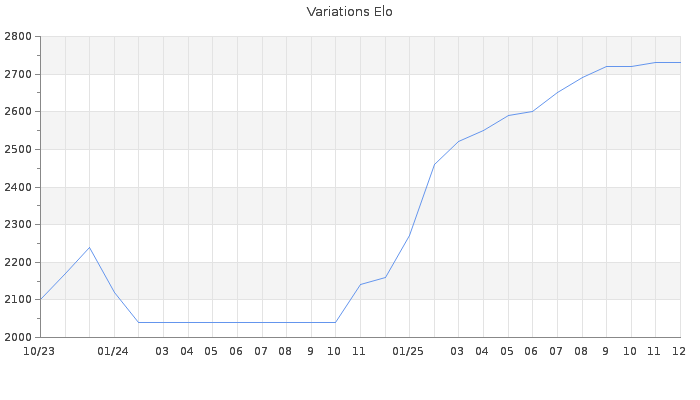Click the early line peak near 2240
Image resolution: width=700 pixels, height=400 pixels.
(x=89, y=247)
